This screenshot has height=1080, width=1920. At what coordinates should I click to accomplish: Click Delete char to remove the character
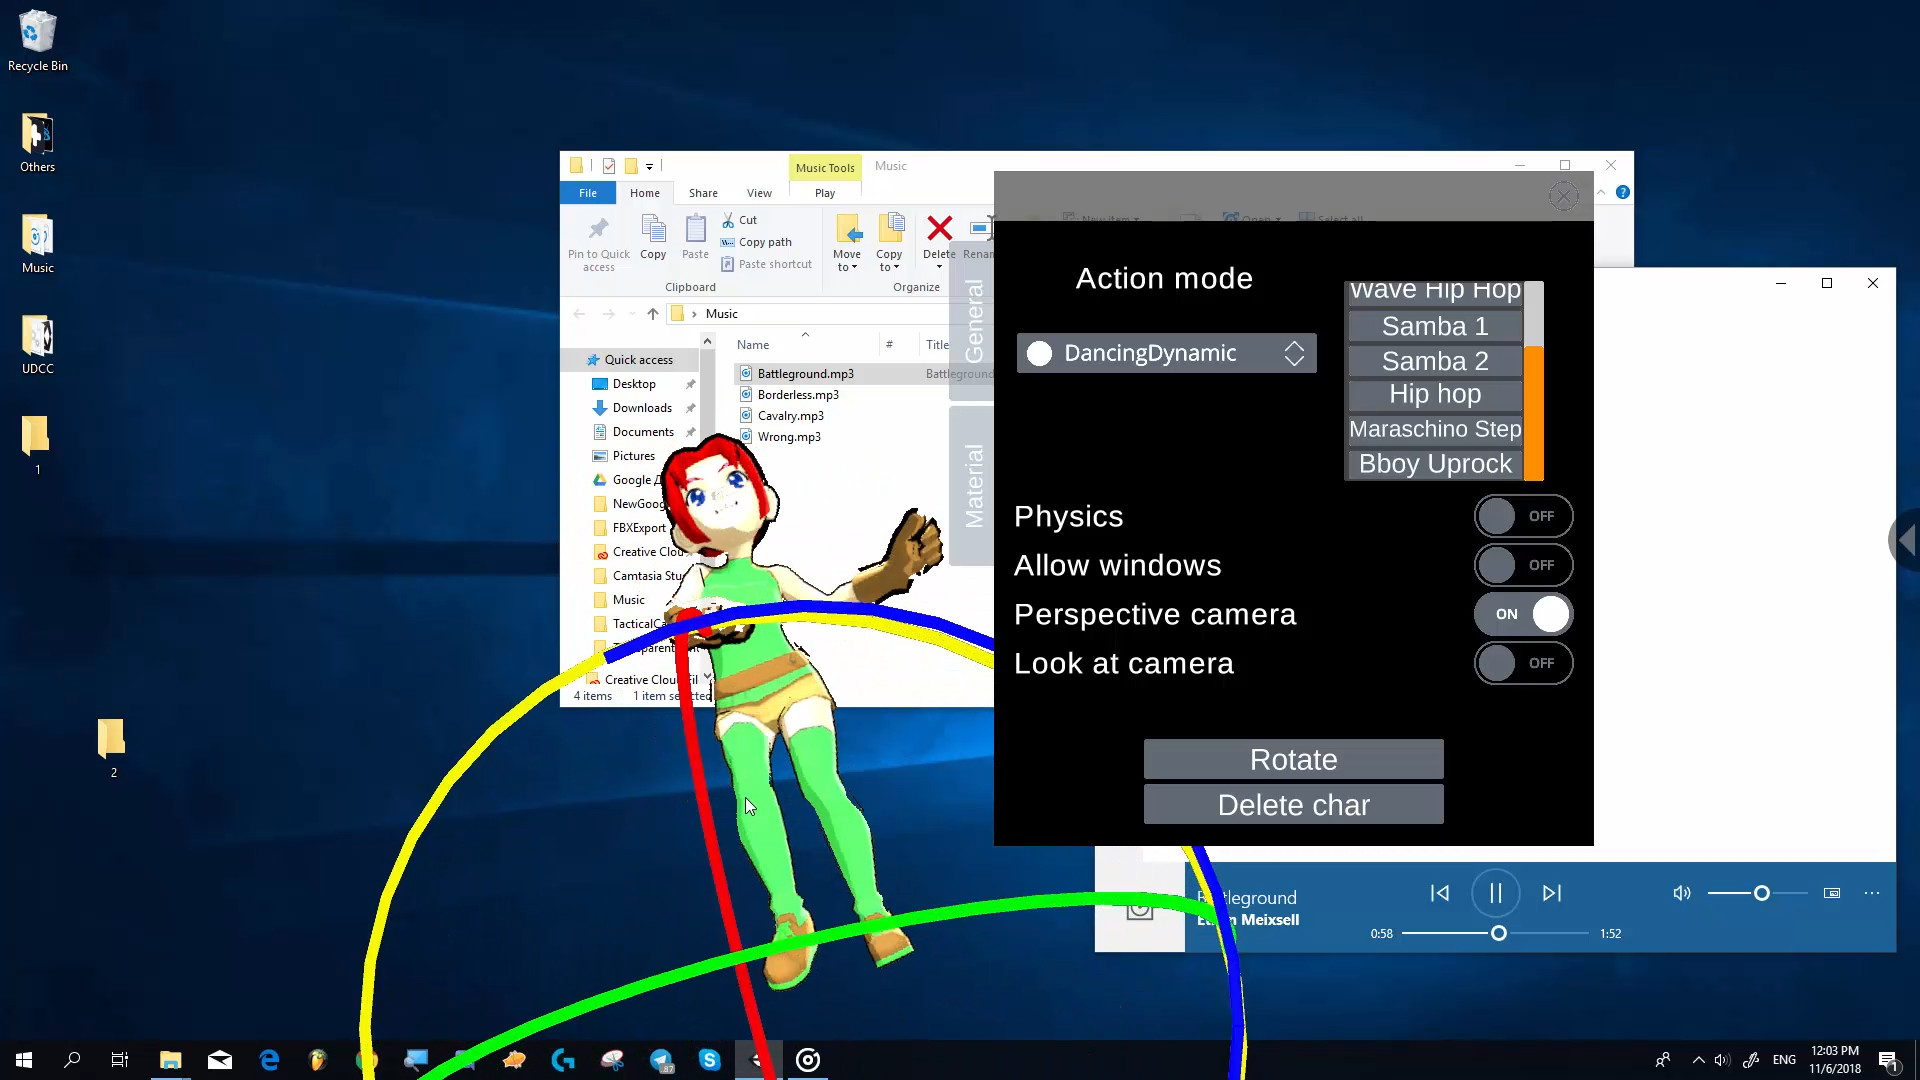point(1293,804)
